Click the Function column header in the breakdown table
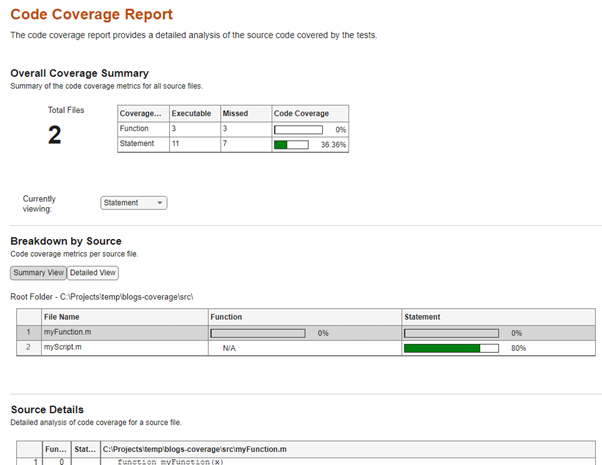 tap(226, 317)
